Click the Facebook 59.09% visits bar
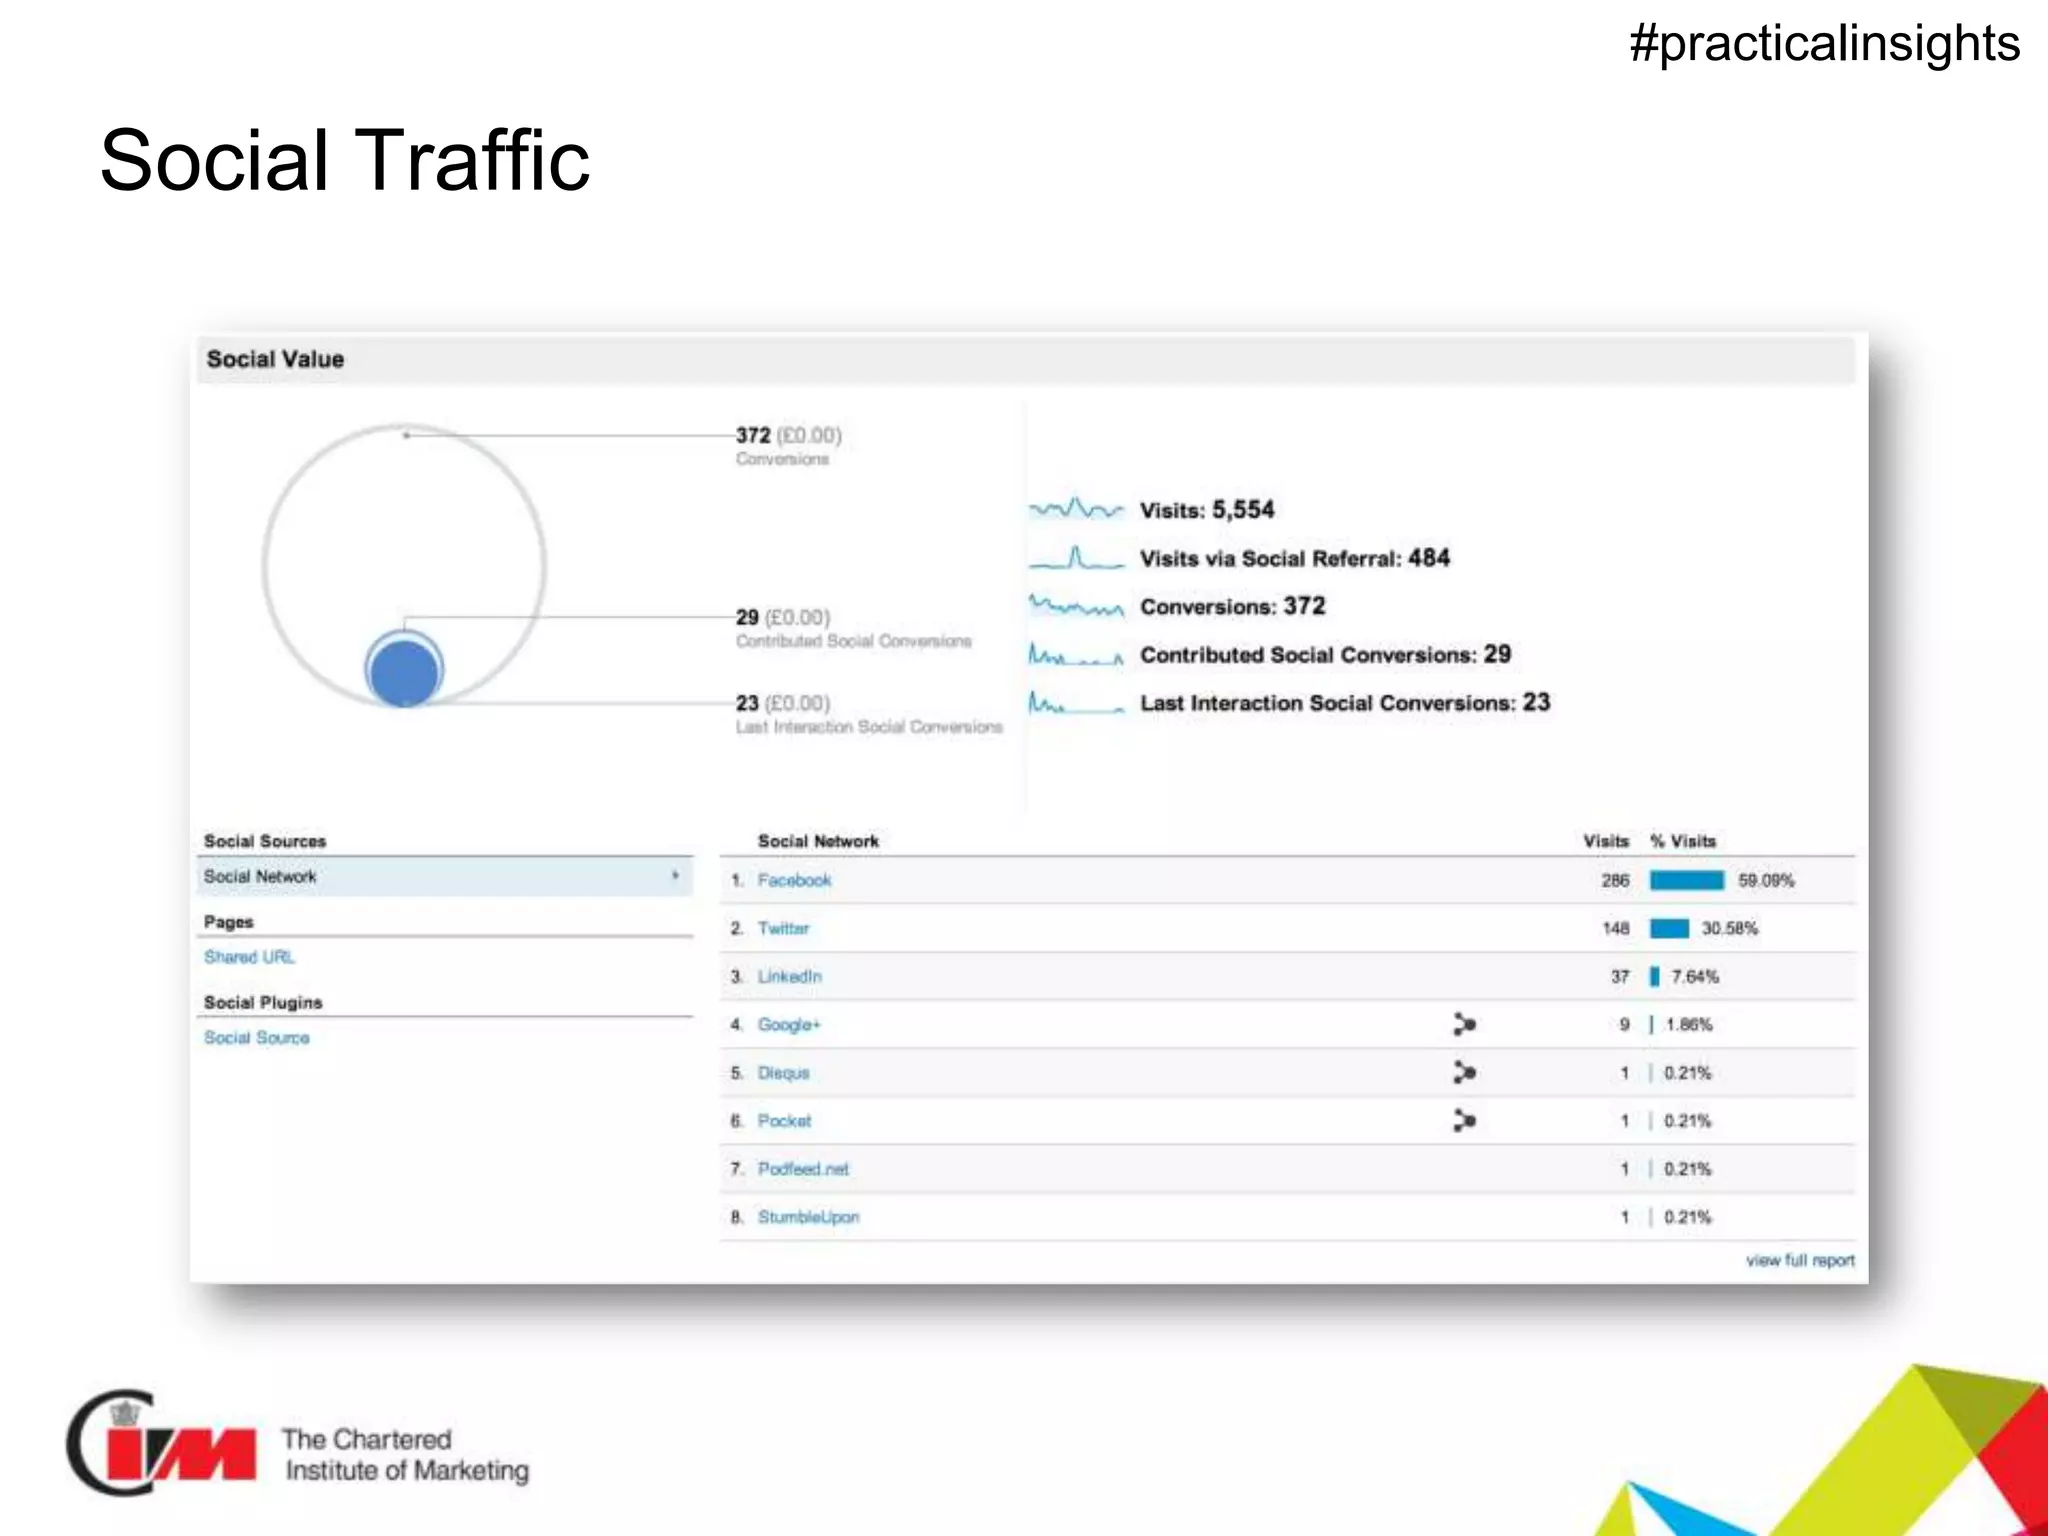The height and width of the screenshot is (1536, 2048). (x=1687, y=880)
